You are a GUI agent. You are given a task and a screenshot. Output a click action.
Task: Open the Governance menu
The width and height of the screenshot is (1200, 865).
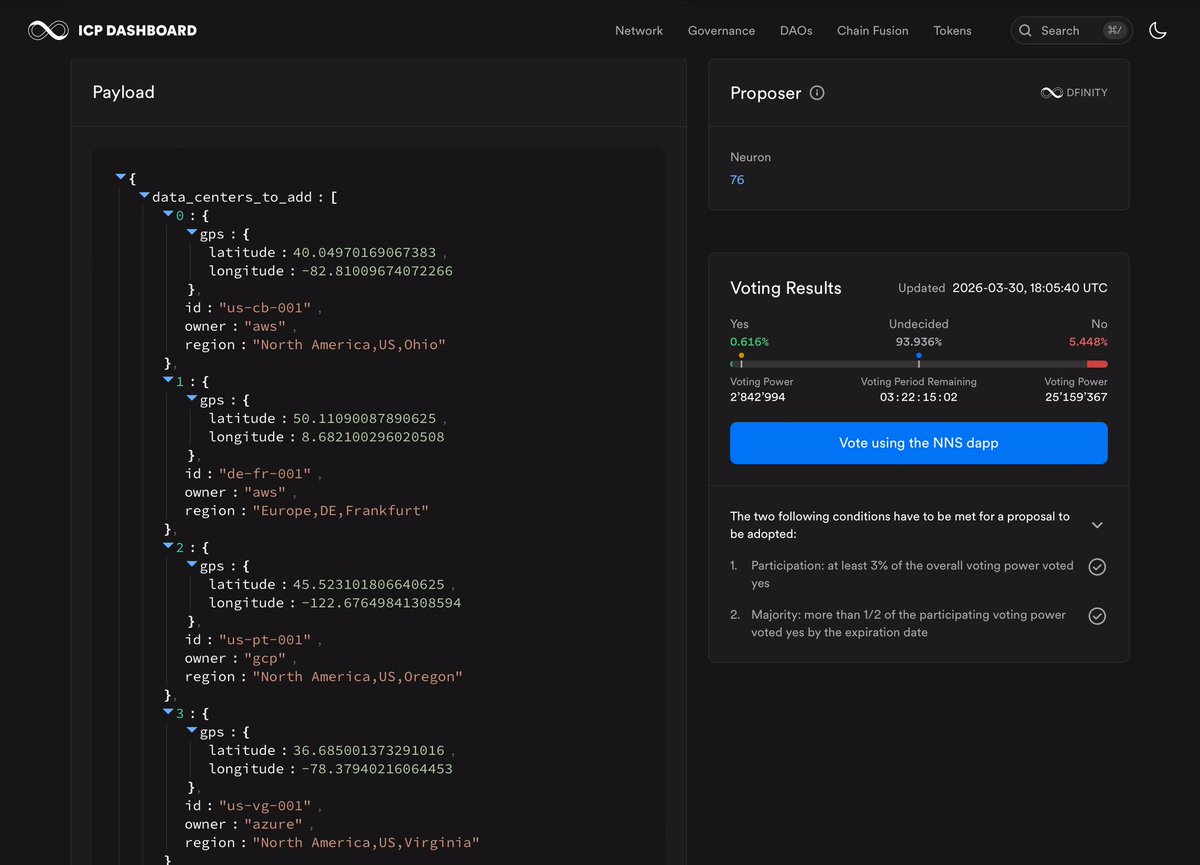pos(721,31)
